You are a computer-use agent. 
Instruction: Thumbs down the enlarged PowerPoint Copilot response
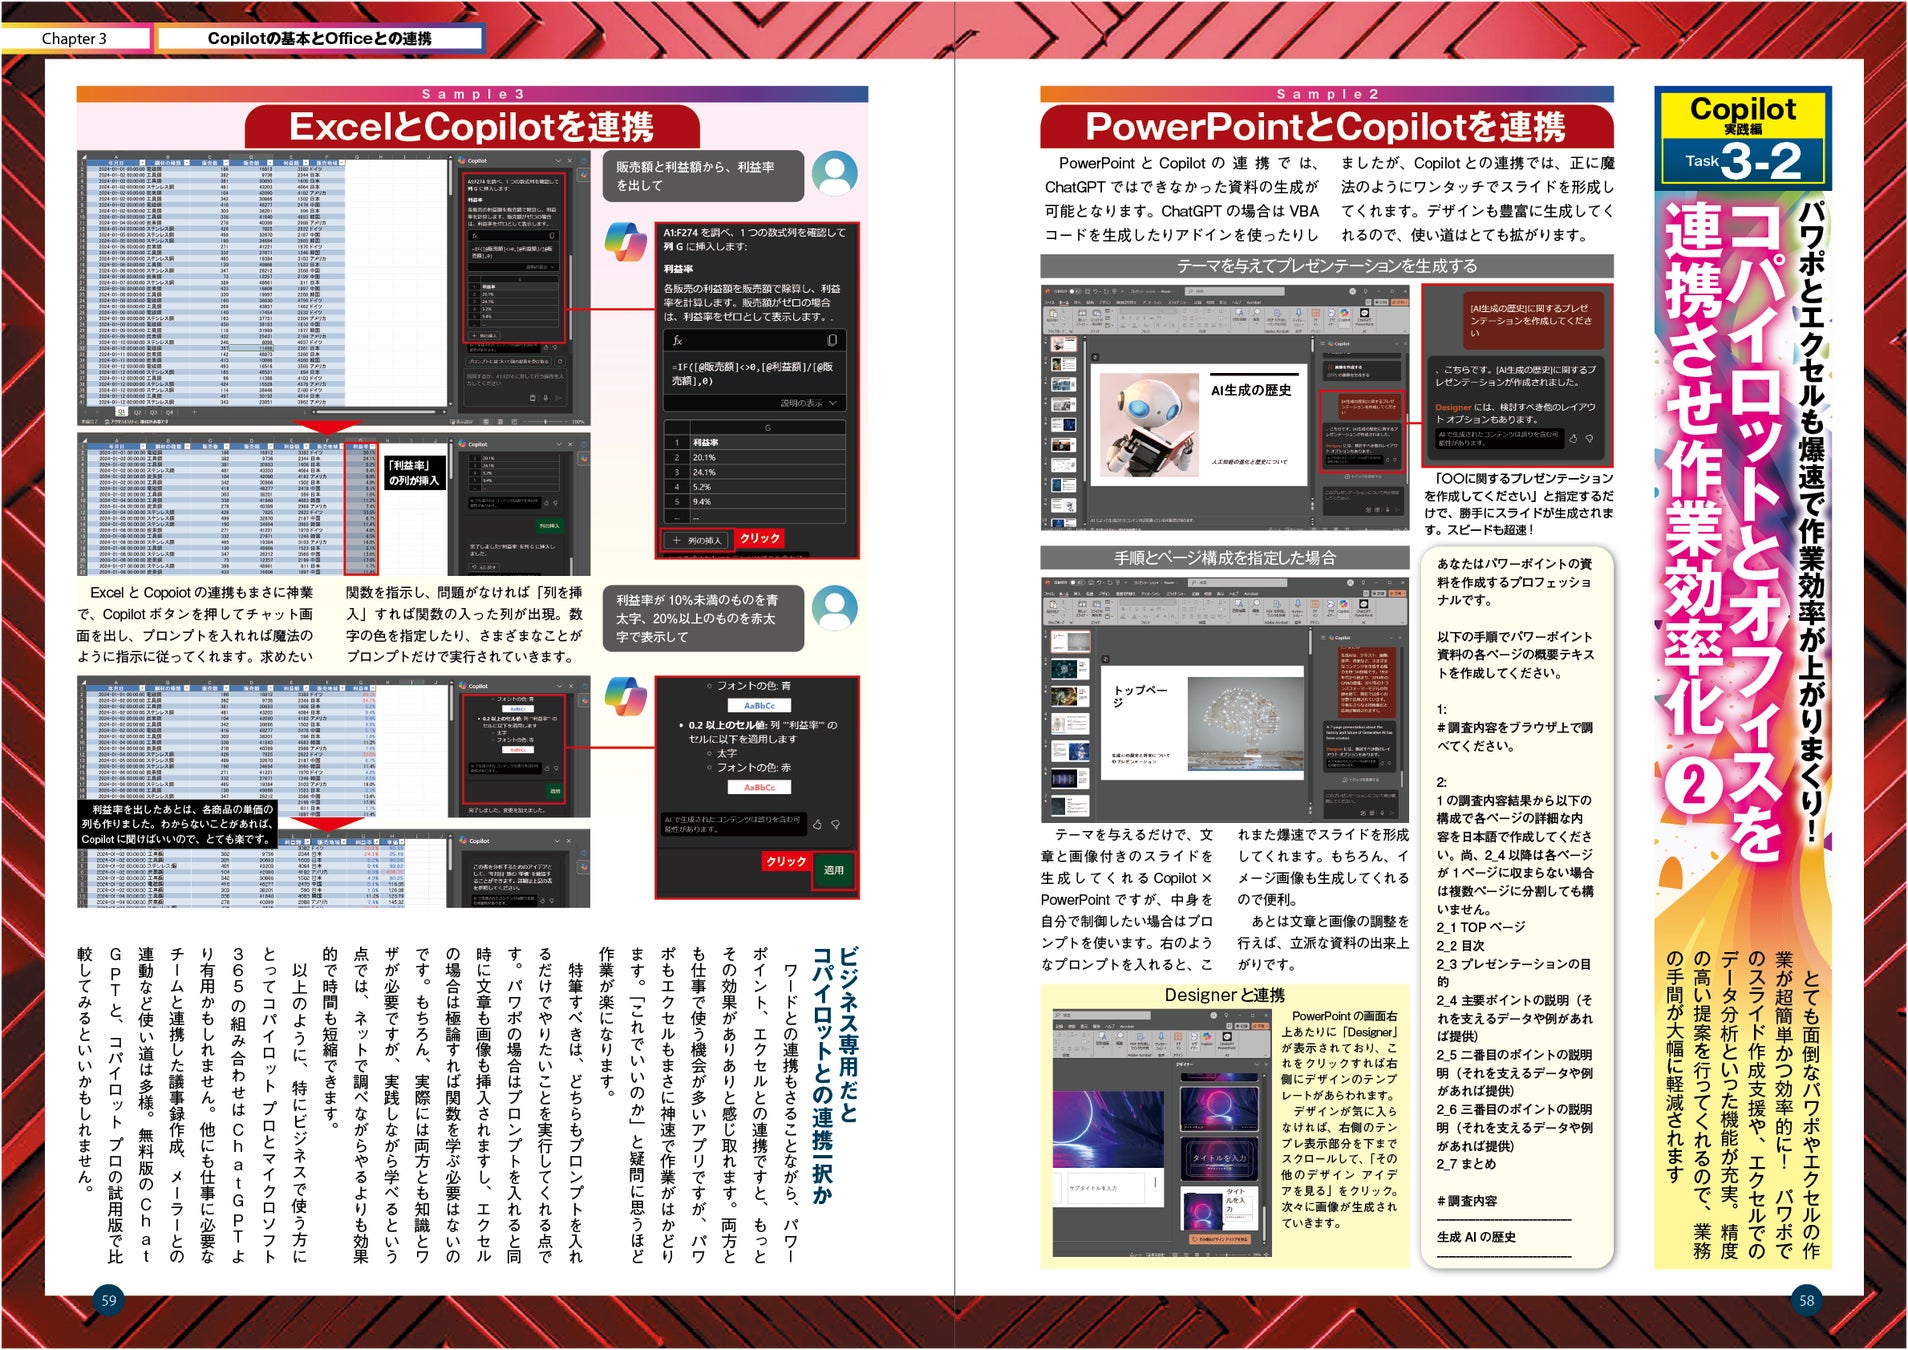click(1590, 438)
